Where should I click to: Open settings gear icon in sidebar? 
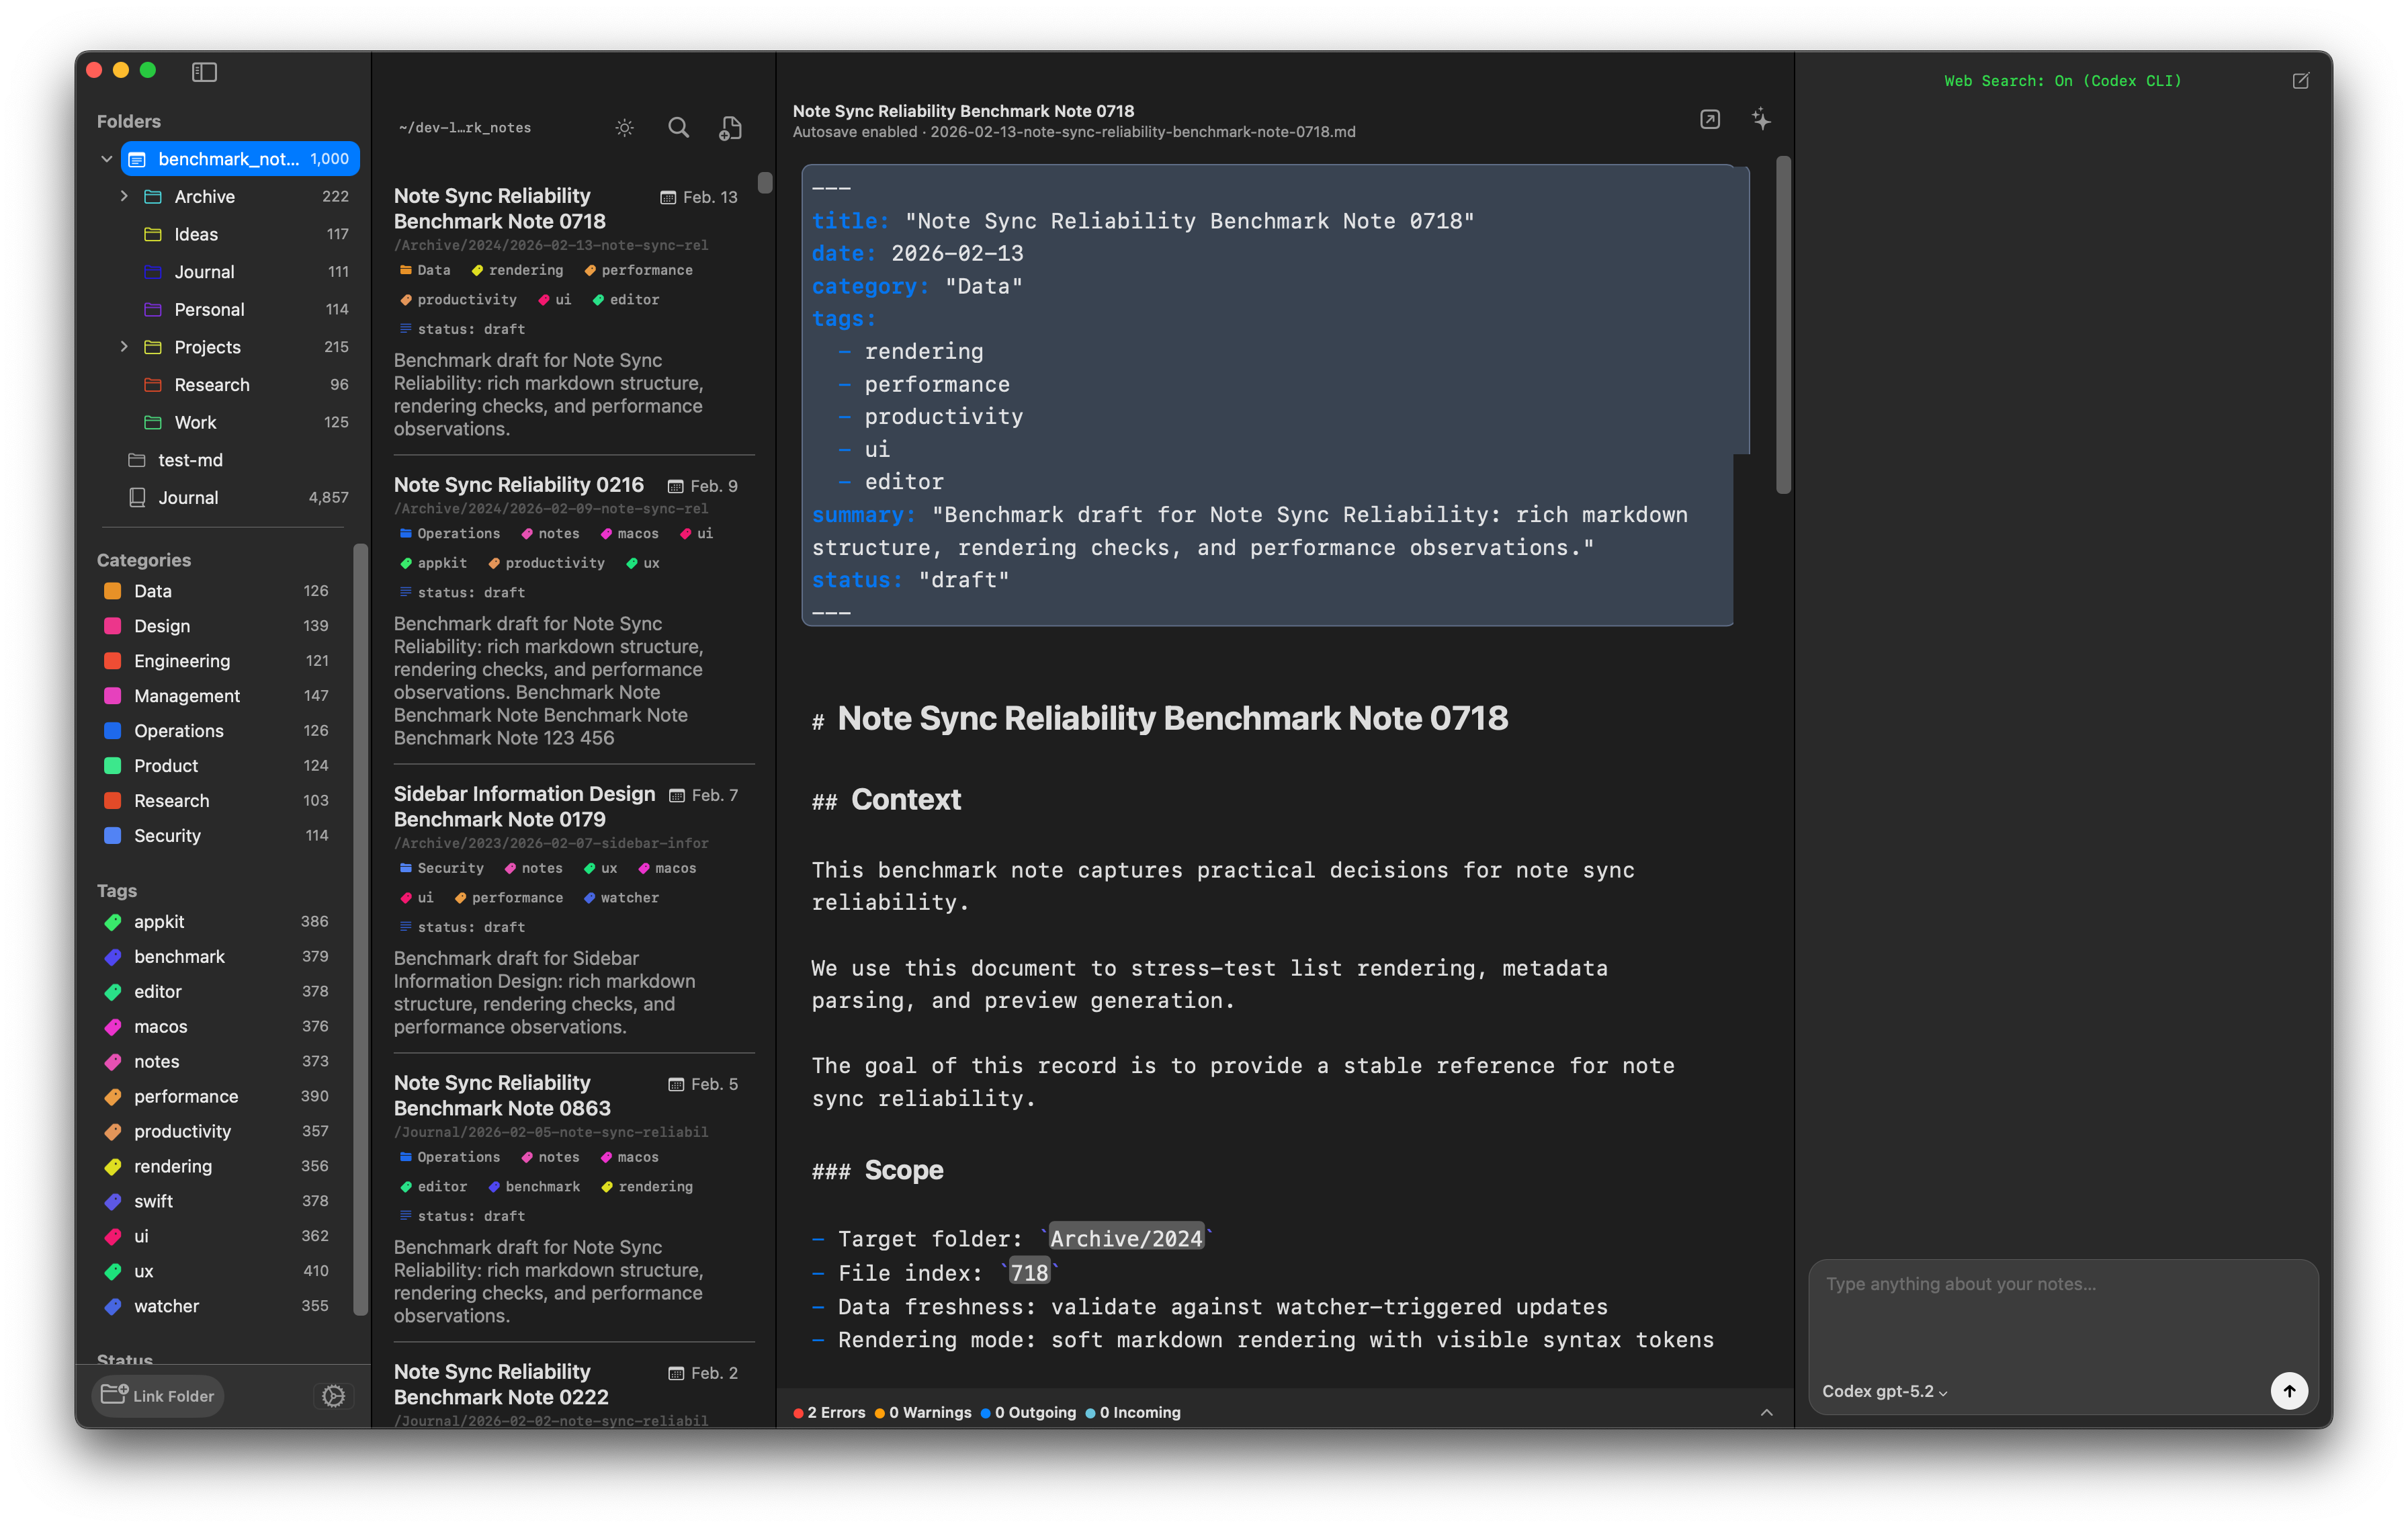pyautogui.click(x=334, y=1396)
